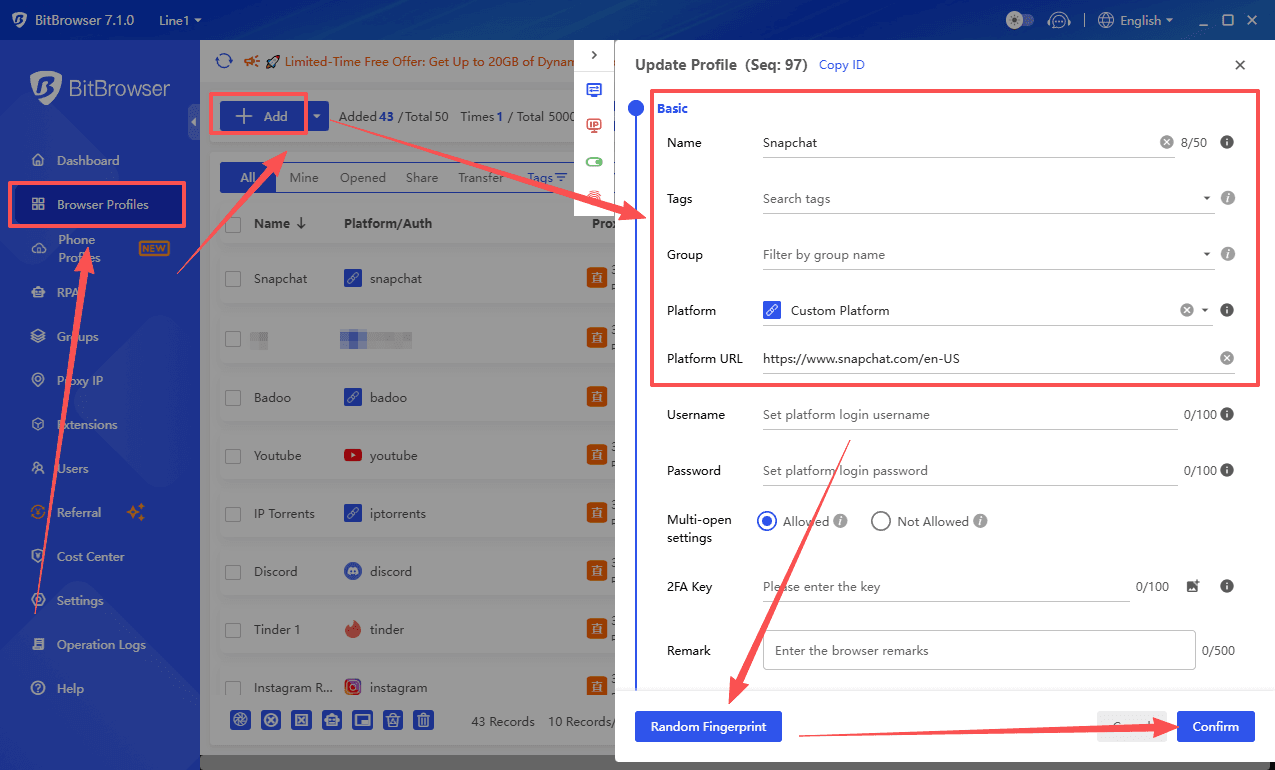This screenshot has width=1275, height=770.
Task: Open the Platform dropdown showing Custom Platform
Action: (1205, 311)
